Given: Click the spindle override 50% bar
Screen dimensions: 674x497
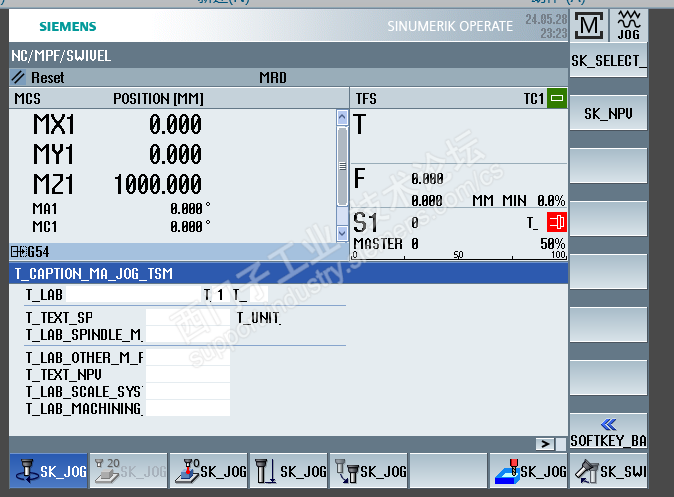Looking at the screenshot, I should (460, 256).
